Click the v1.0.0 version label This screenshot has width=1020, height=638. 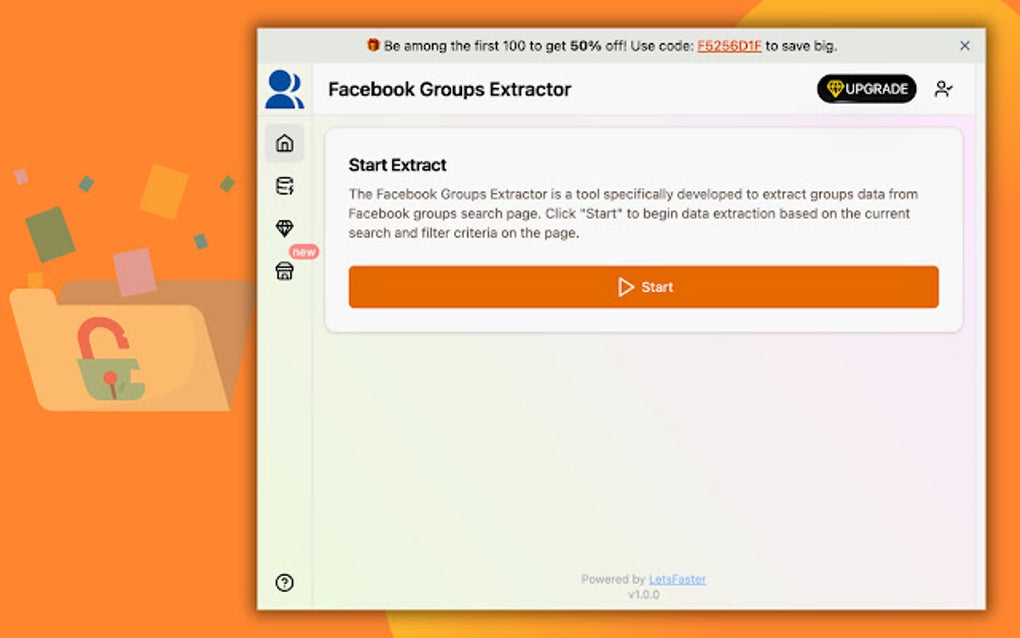(x=644, y=593)
